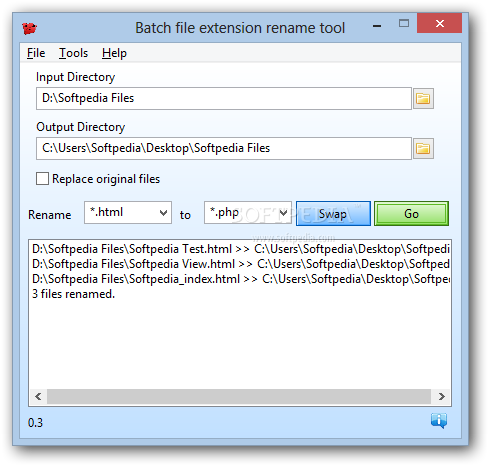Image resolution: width=489 pixels, height=466 pixels.
Task: Click the Swap button
Action: pos(333,213)
